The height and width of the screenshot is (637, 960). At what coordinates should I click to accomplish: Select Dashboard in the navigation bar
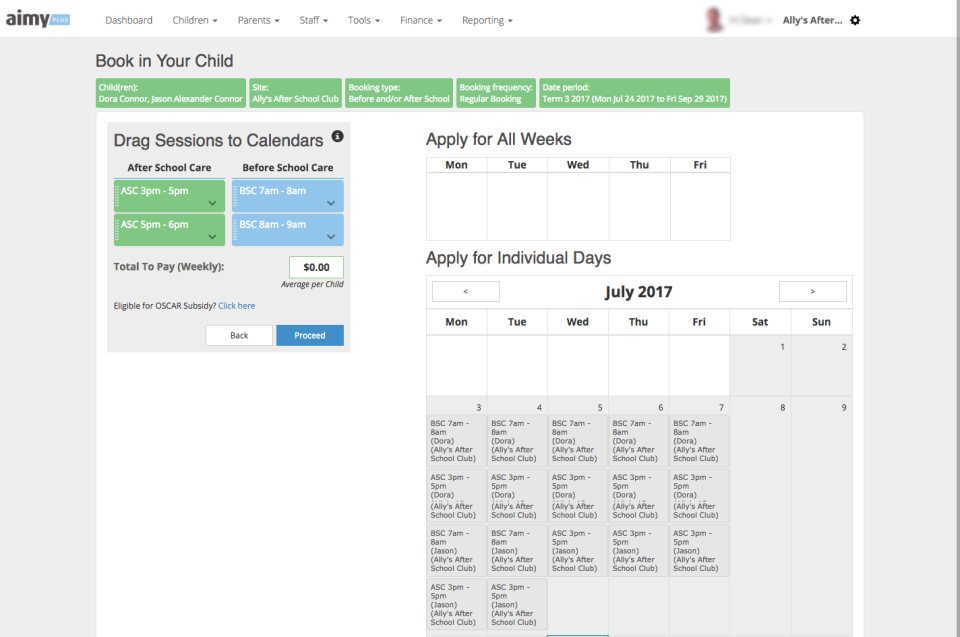pyautogui.click(x=129, y=19)
